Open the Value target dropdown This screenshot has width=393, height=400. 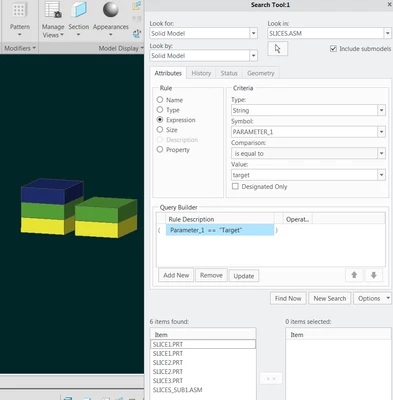pyautogui.click(x=381, y=175)
